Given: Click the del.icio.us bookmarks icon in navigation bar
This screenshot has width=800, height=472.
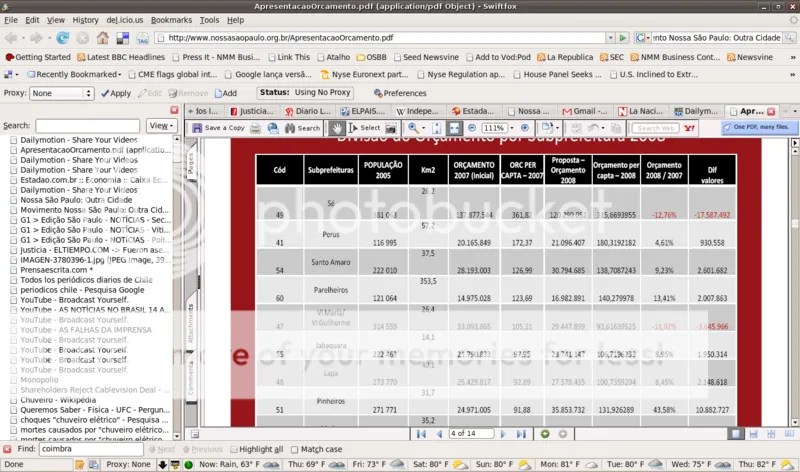Looking at the screenshot, I should click(x=122, y=38).
